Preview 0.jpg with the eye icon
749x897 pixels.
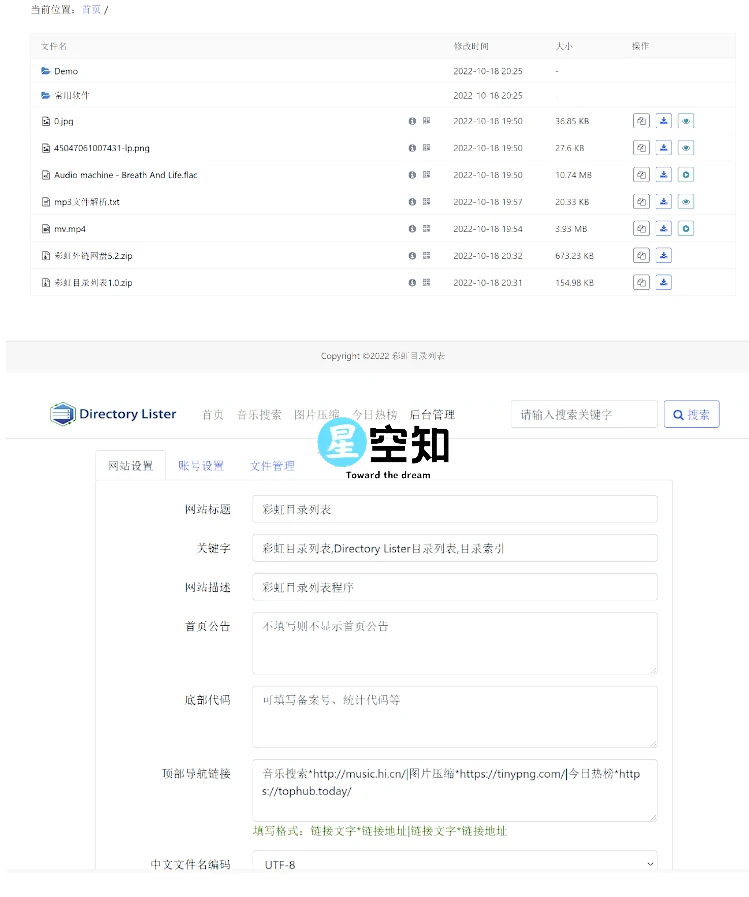coord(686,121)
